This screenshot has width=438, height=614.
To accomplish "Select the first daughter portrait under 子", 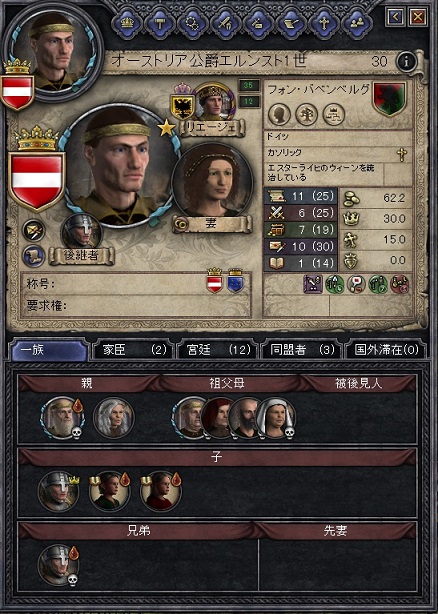I will point(109,491).
